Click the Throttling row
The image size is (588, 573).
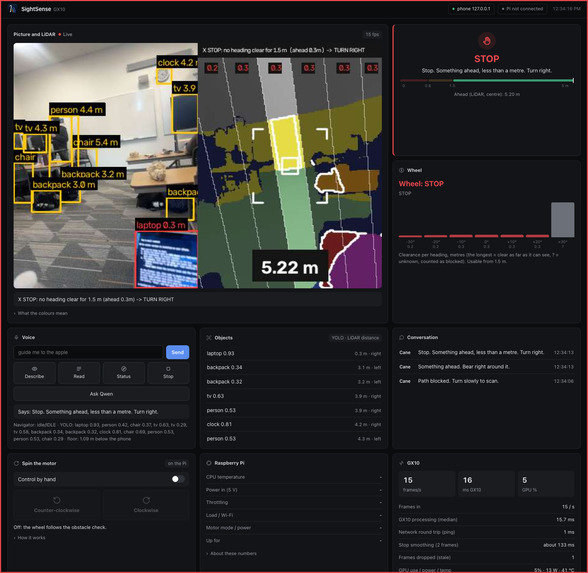tap(294, 502)
